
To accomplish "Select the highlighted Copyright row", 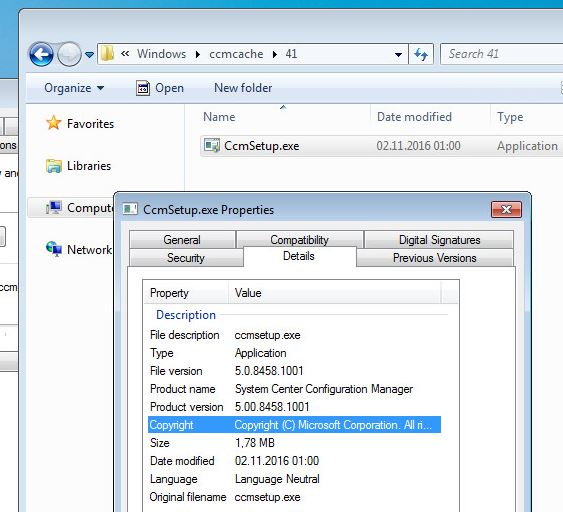I will tap(294, 425).
